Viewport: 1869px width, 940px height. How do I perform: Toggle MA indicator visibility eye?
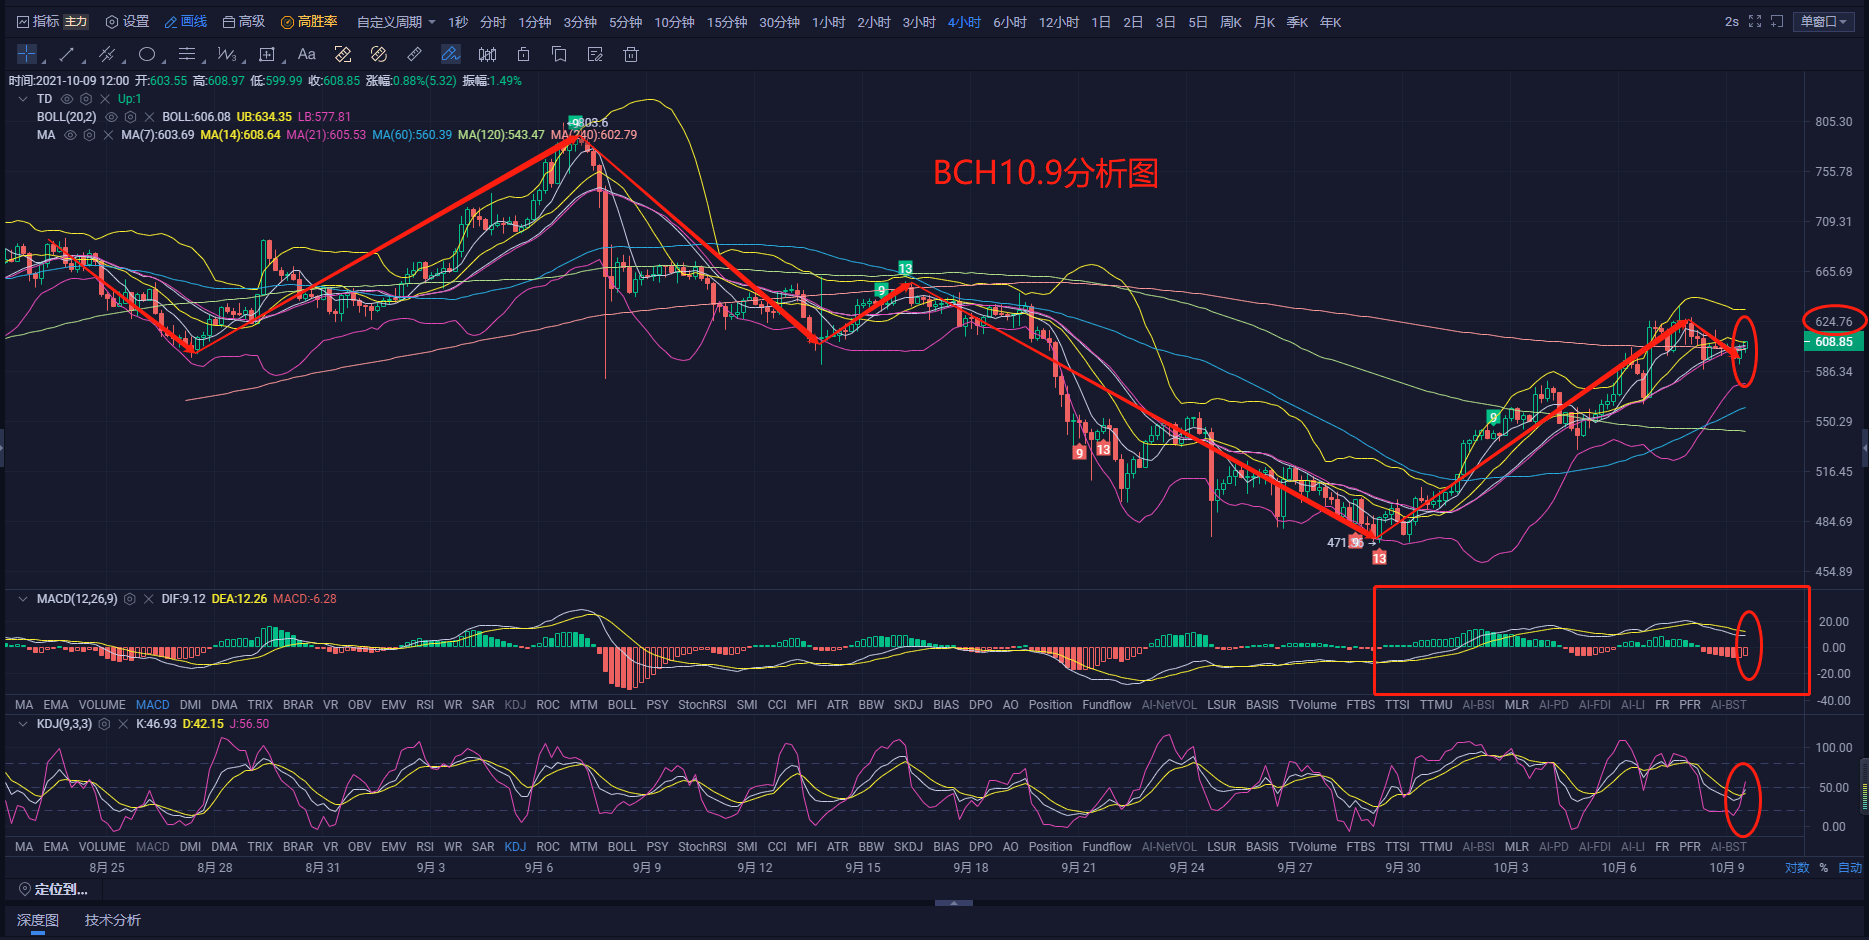[x=70, y=135]
